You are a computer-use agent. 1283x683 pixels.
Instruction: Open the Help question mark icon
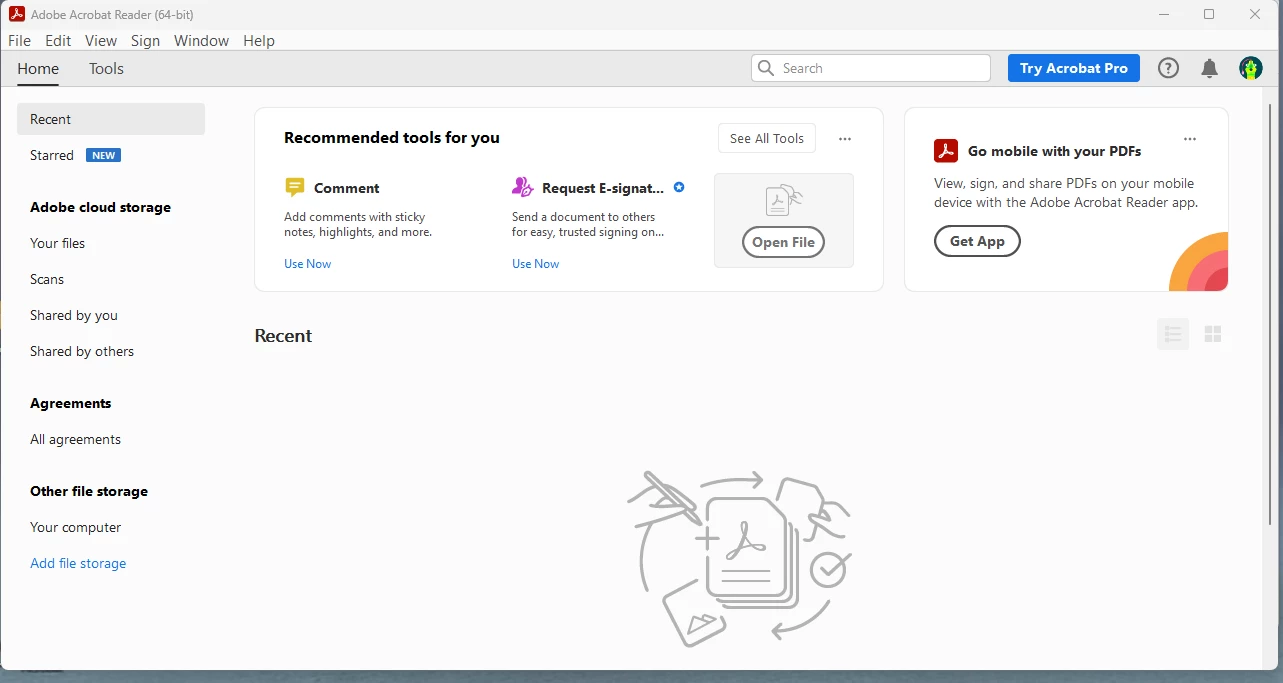point(1168,68)
